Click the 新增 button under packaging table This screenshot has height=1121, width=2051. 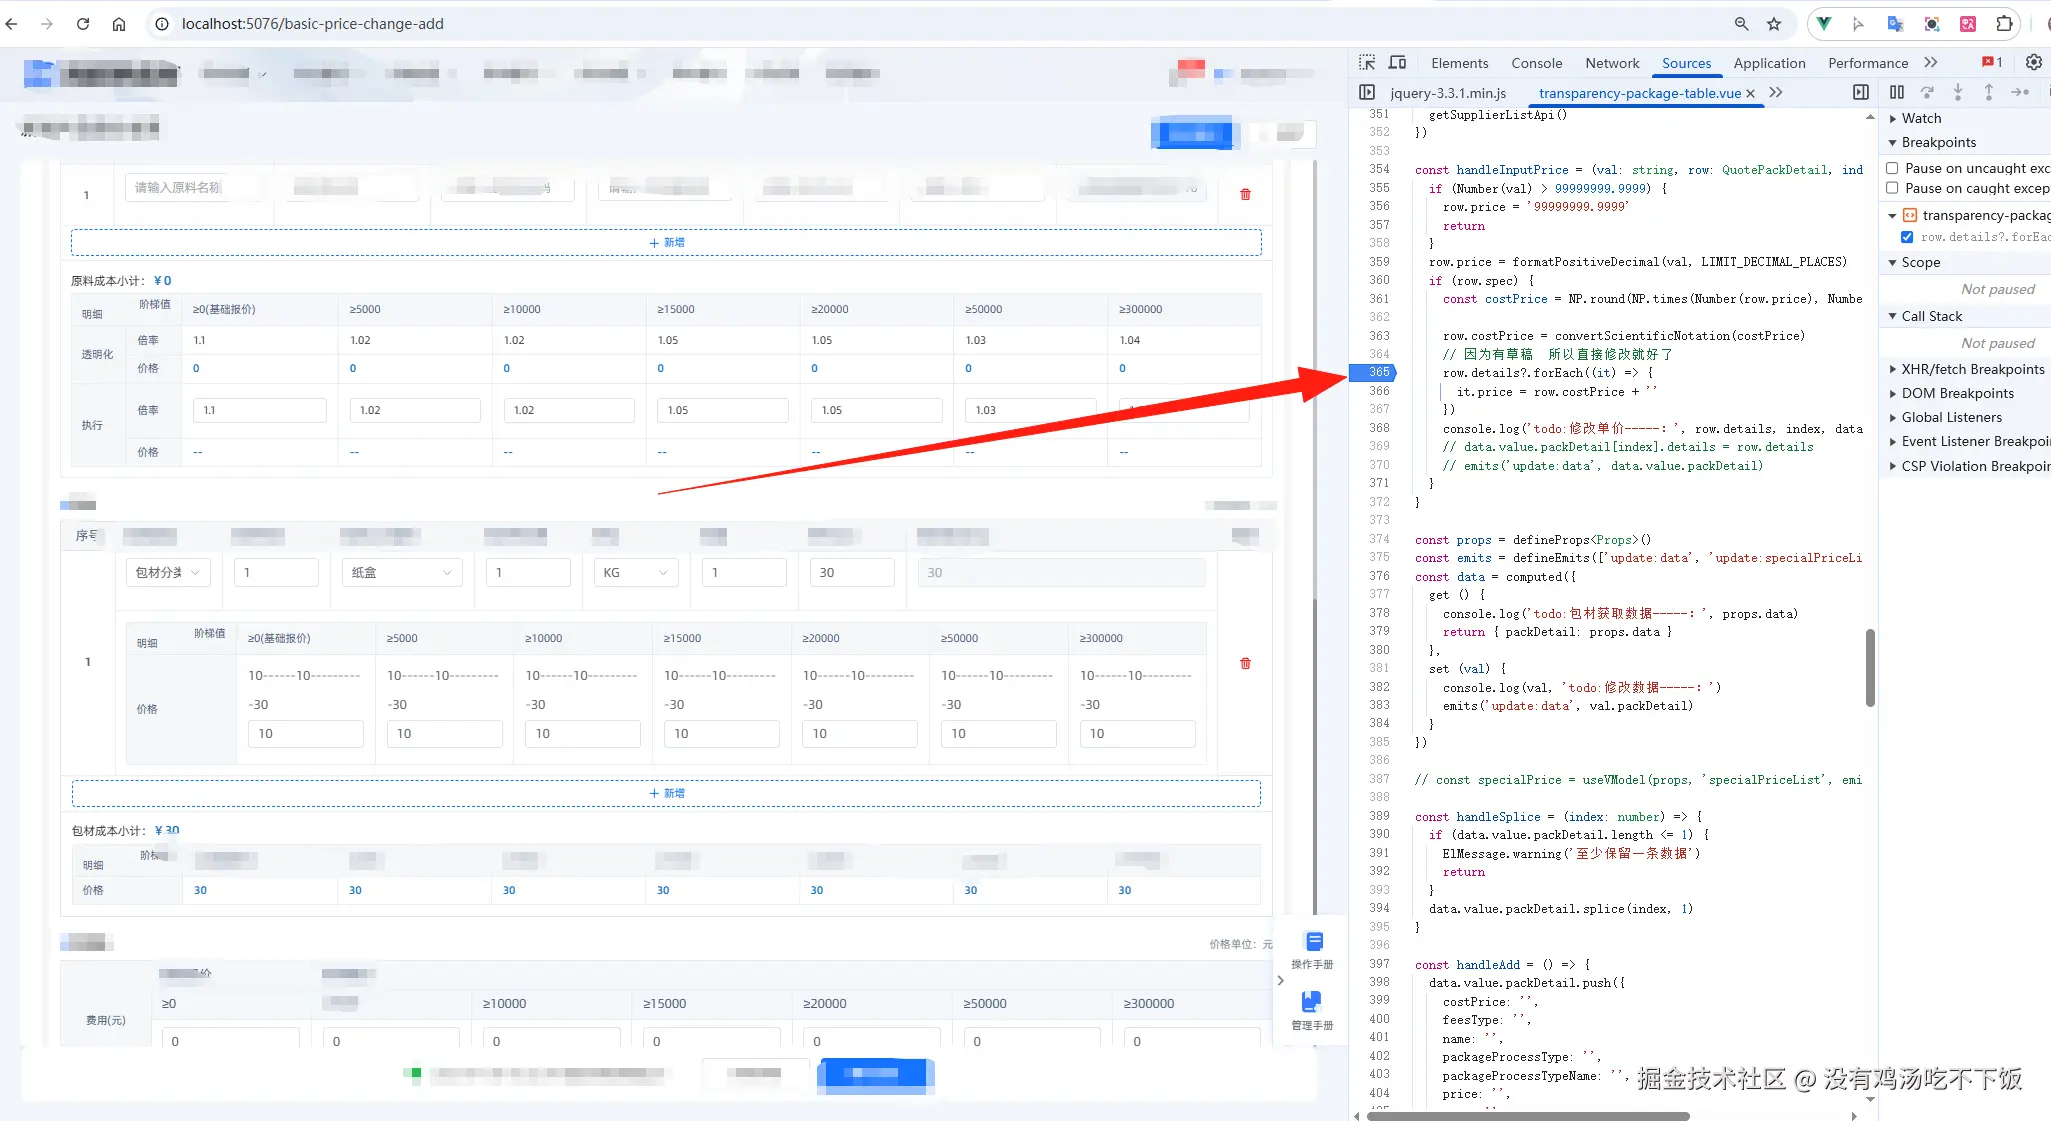click(x=666, y=793)
